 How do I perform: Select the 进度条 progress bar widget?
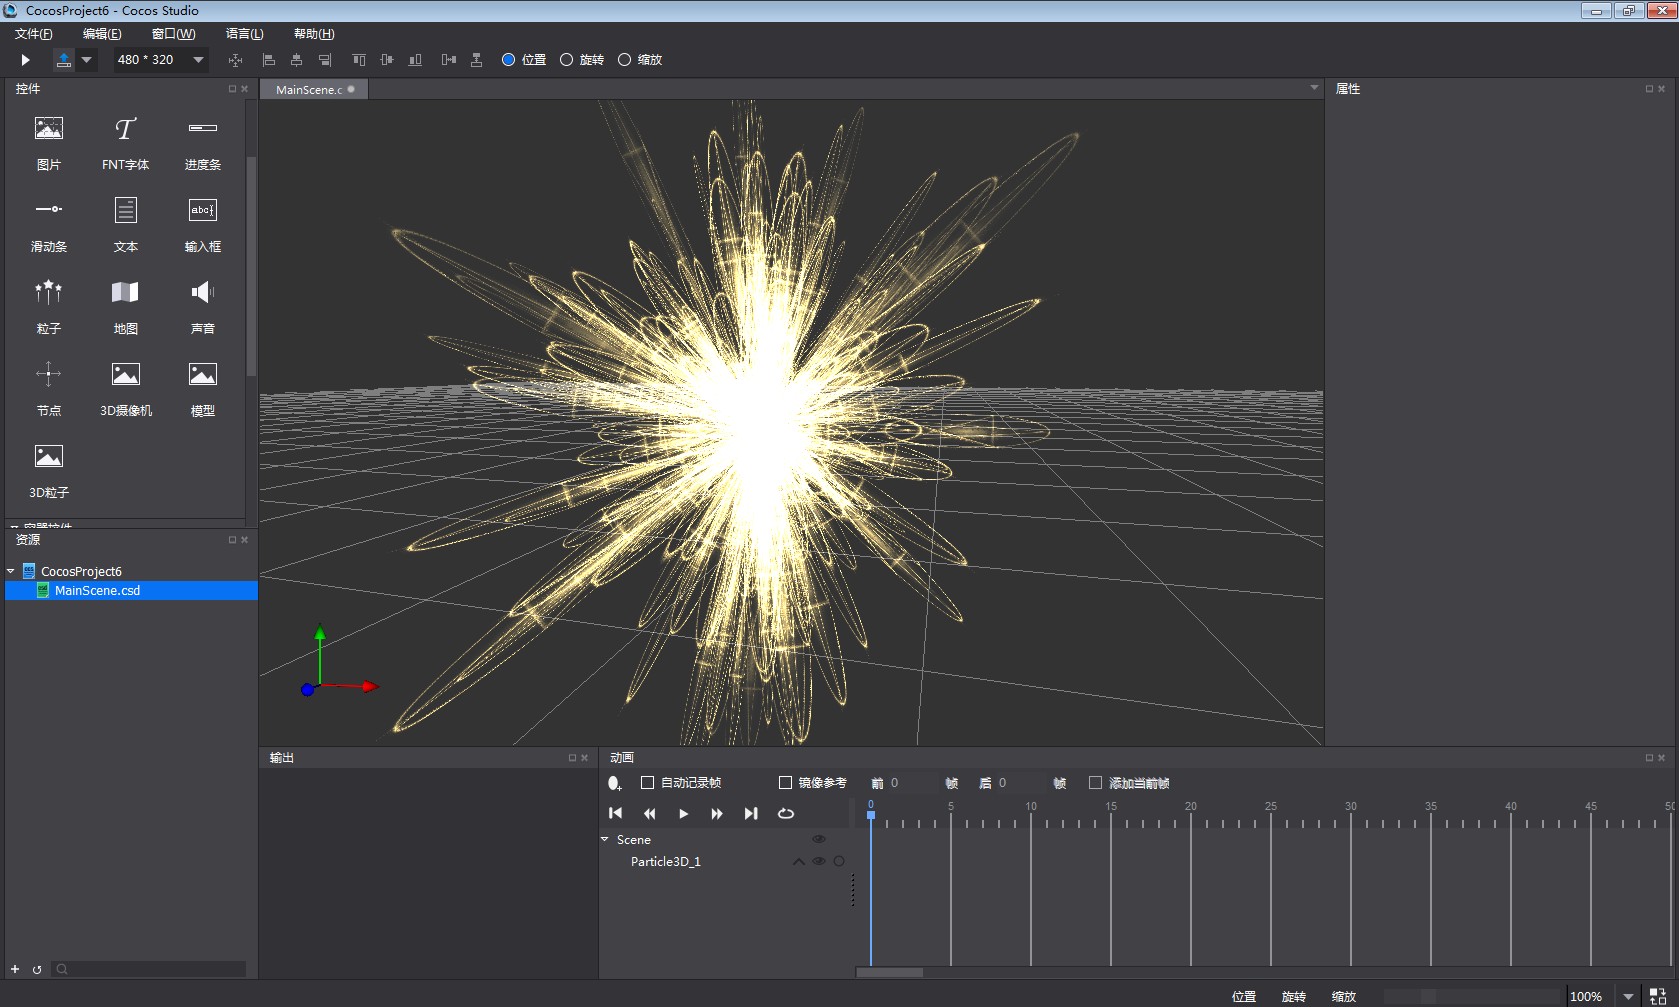[x=203, y=143]
